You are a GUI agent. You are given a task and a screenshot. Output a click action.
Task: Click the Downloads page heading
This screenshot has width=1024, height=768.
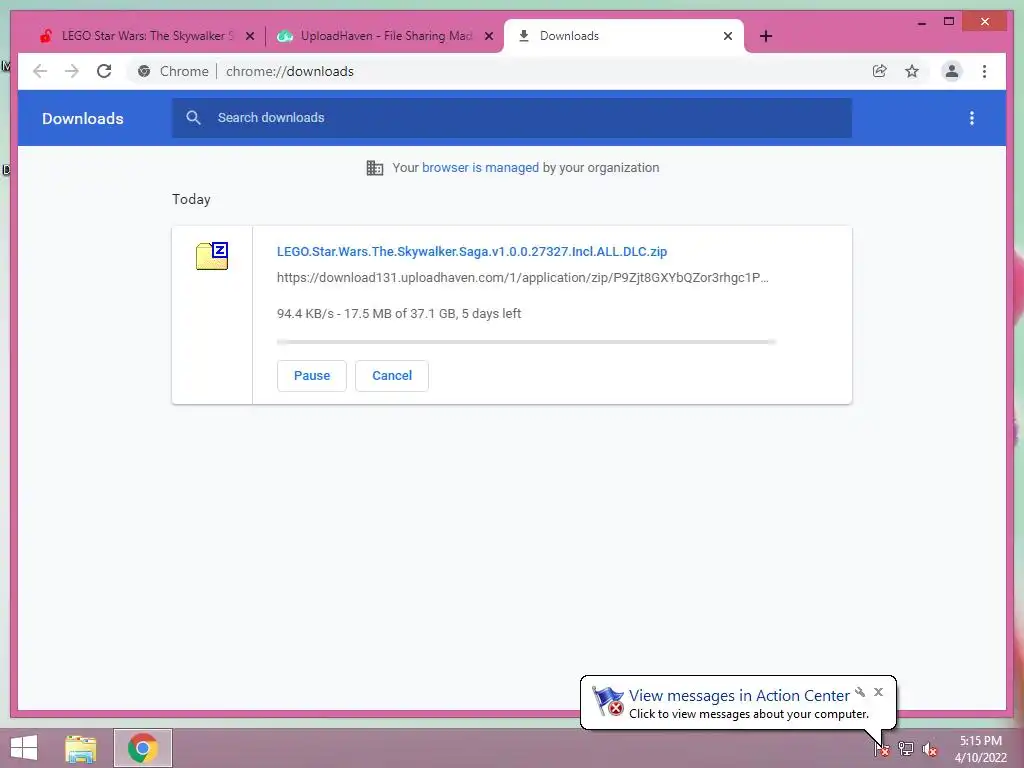point(83,118)
